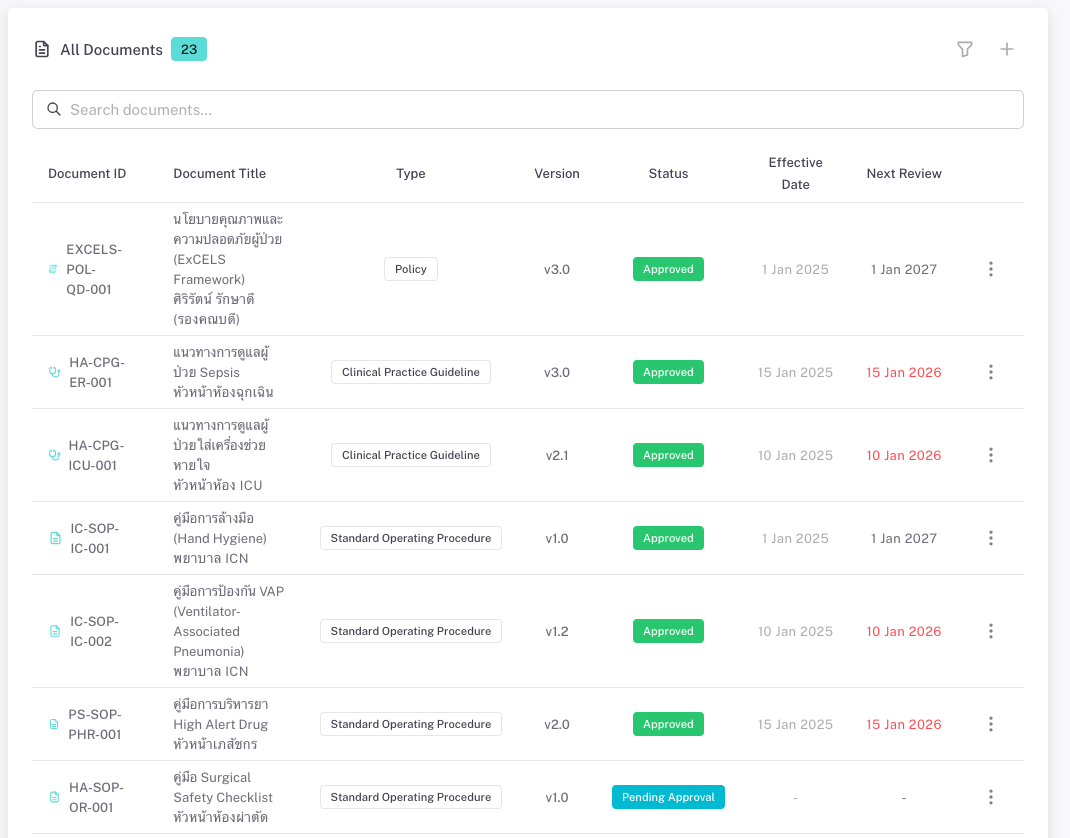Open the filter documents icon

[964, 49]
